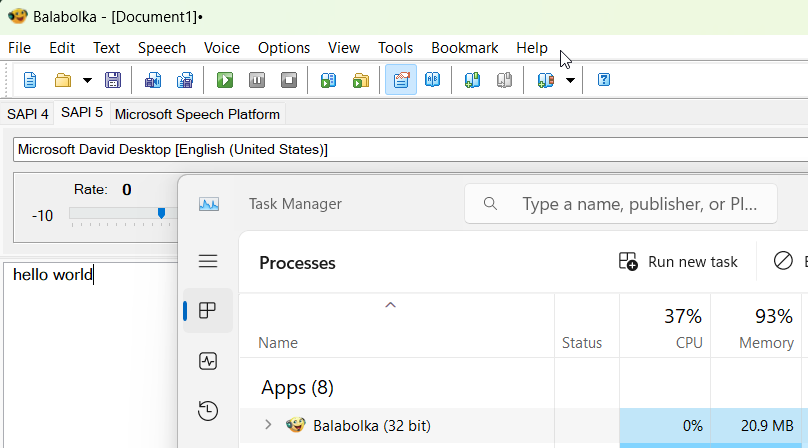Start reading aloud with green play button
Screen dimensions: 808x448
click(x=225, y=80)
